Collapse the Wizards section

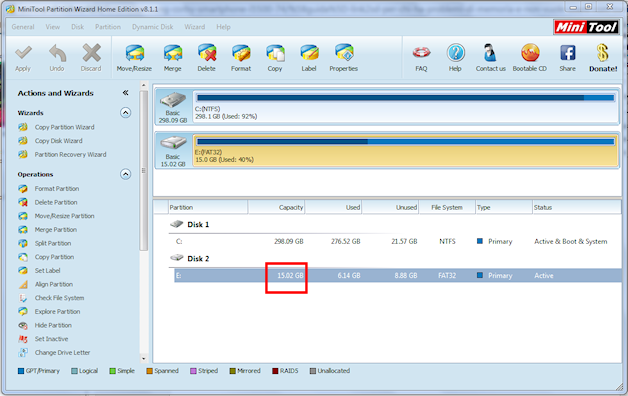125,113
